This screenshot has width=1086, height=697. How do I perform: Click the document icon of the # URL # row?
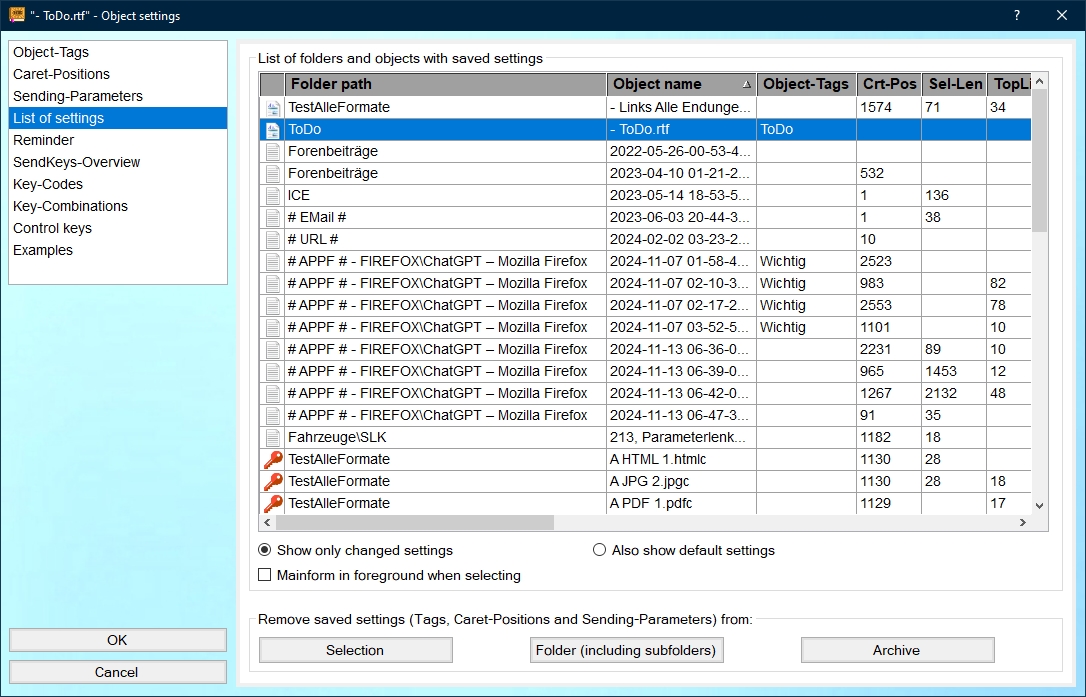272,240
